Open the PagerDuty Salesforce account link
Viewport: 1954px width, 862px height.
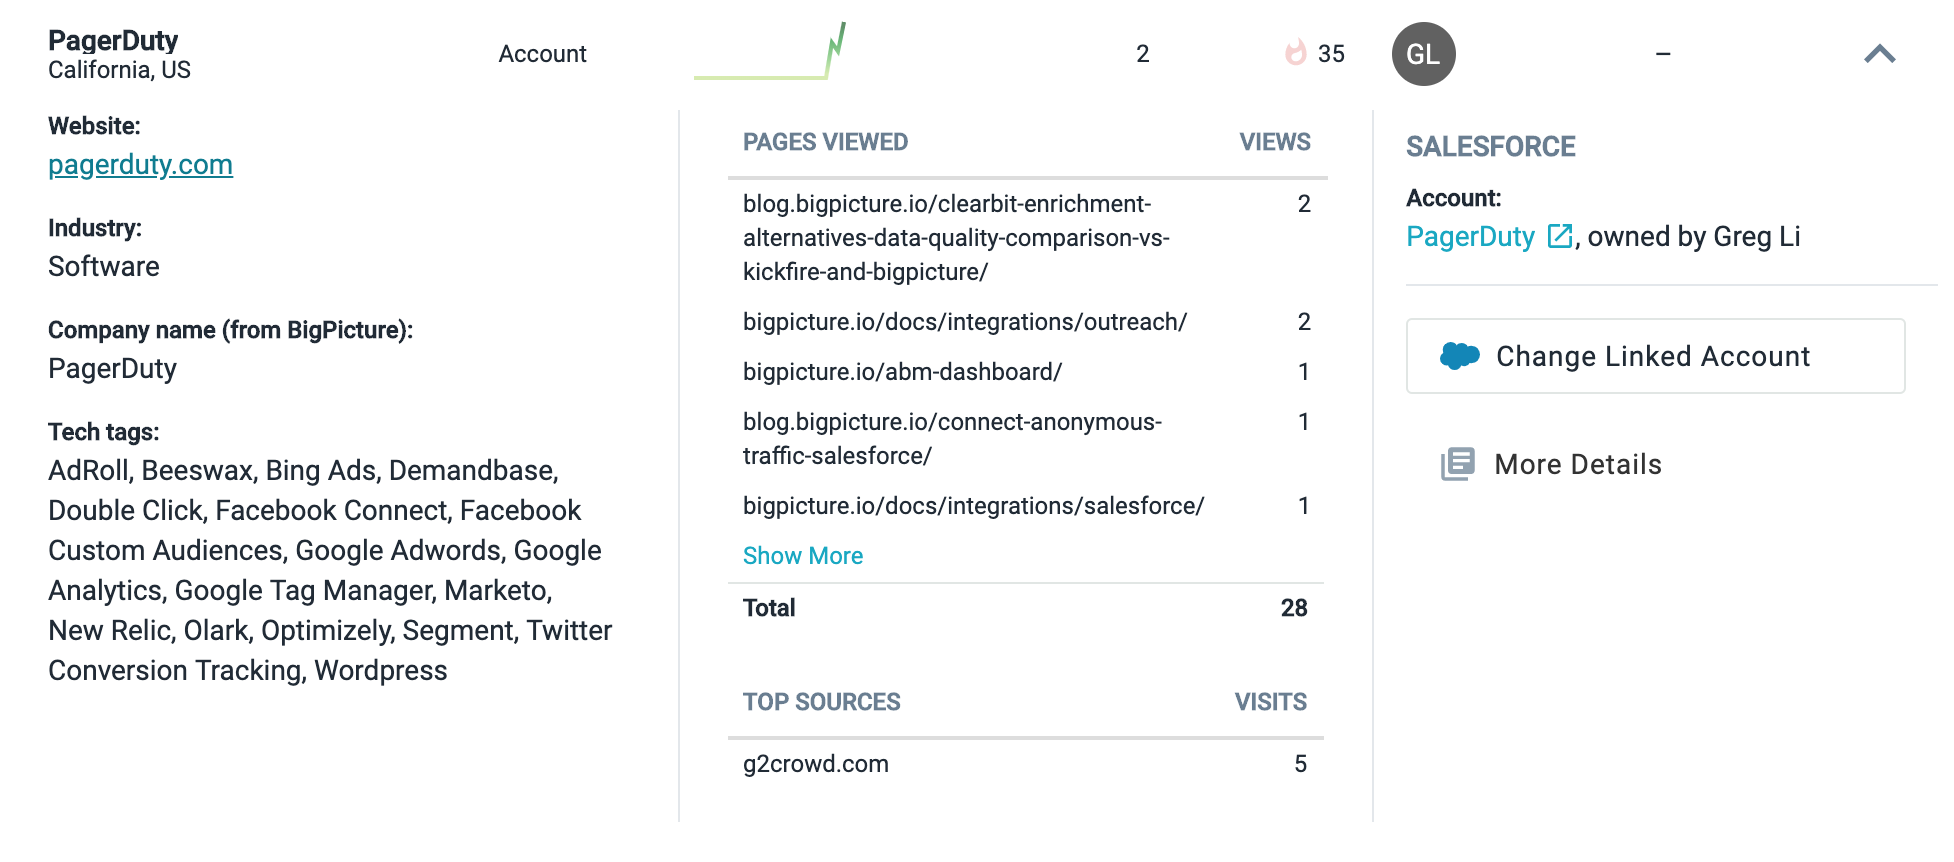[x=1470, y=237]
